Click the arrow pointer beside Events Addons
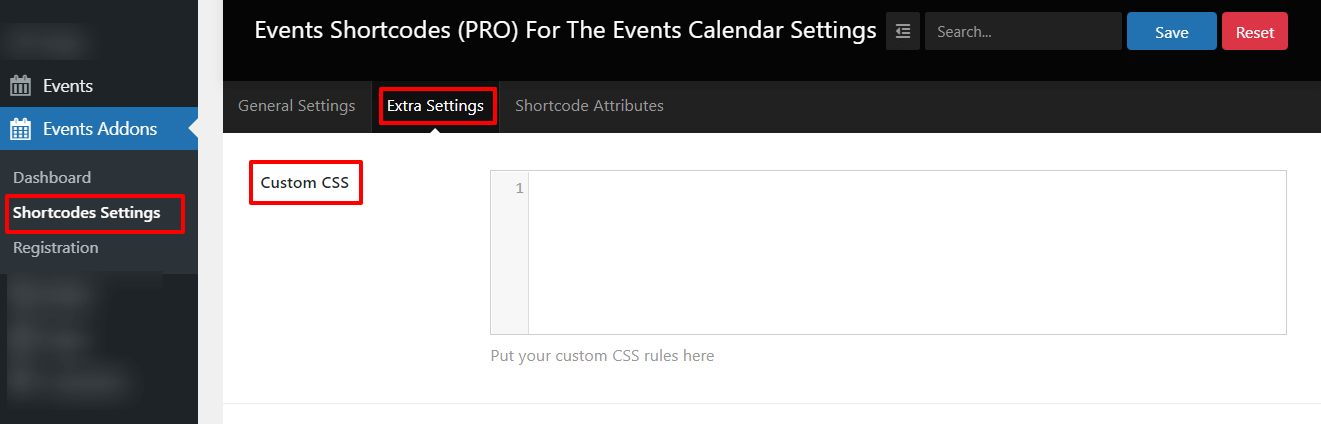The height and width of the screenshot is (424, 1321). 193,129
